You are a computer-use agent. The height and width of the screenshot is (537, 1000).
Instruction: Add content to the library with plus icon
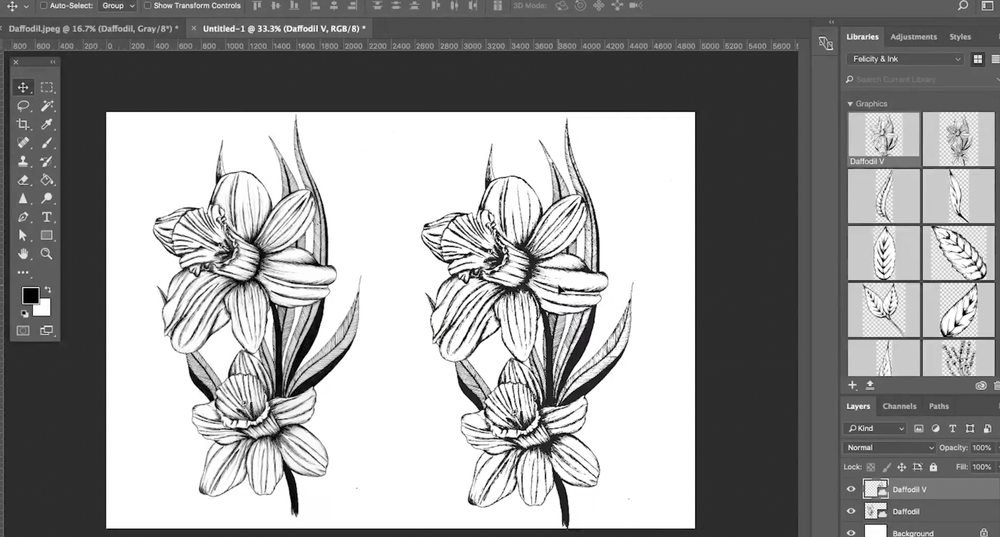click(852, 385)
